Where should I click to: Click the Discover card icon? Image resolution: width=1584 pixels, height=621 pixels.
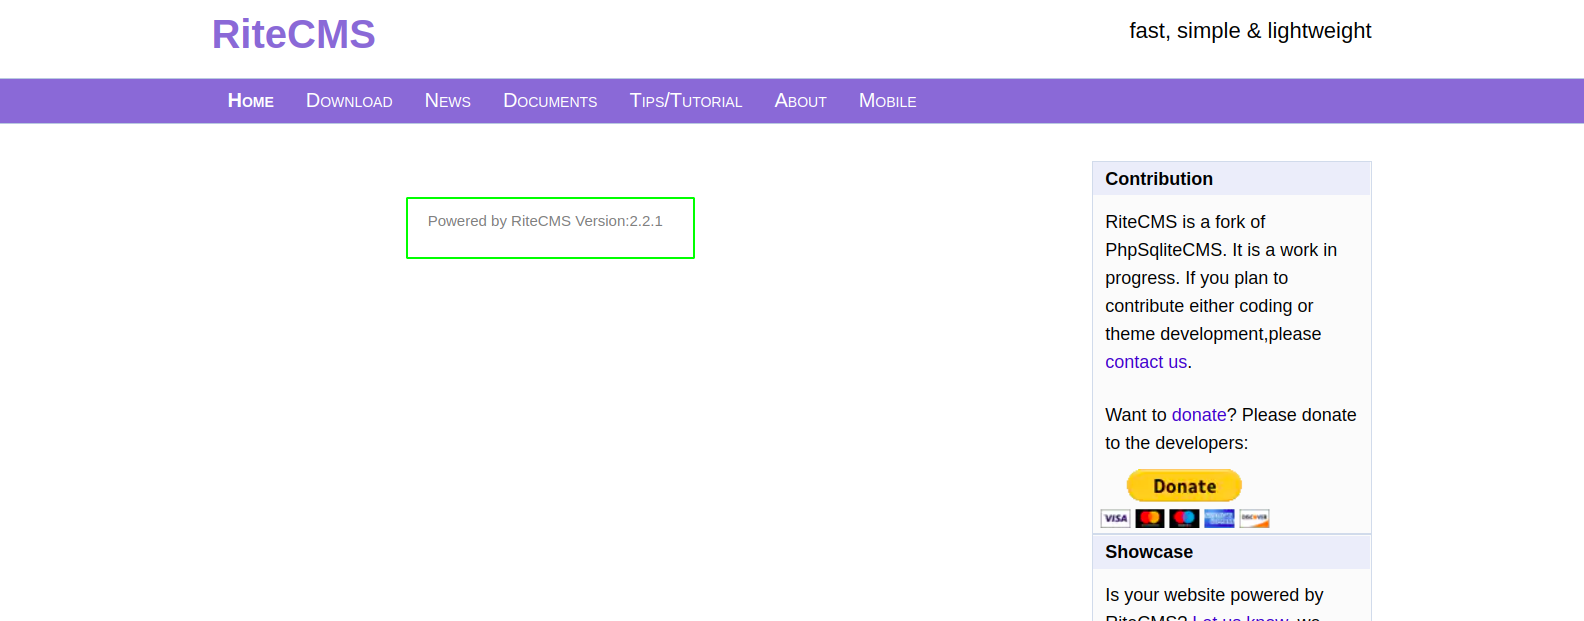click(x=1254, y=518)
